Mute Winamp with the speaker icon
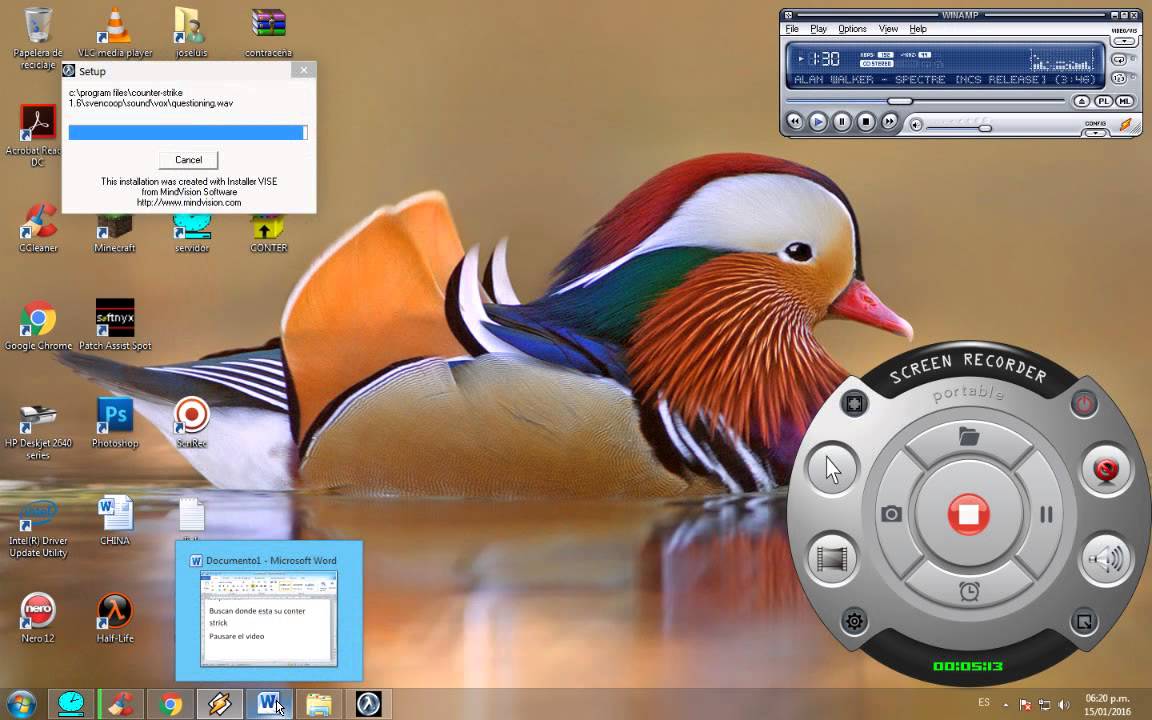 915,125
